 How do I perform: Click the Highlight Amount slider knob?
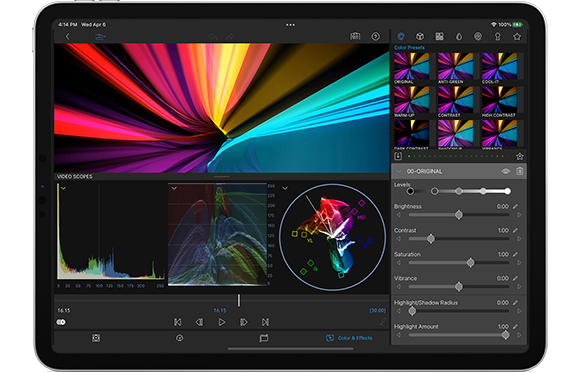505,335
